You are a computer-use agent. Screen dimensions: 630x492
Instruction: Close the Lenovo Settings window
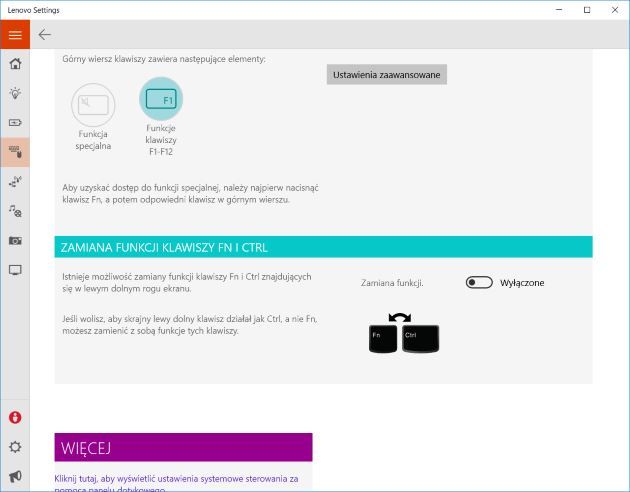(x=615, y=10)
